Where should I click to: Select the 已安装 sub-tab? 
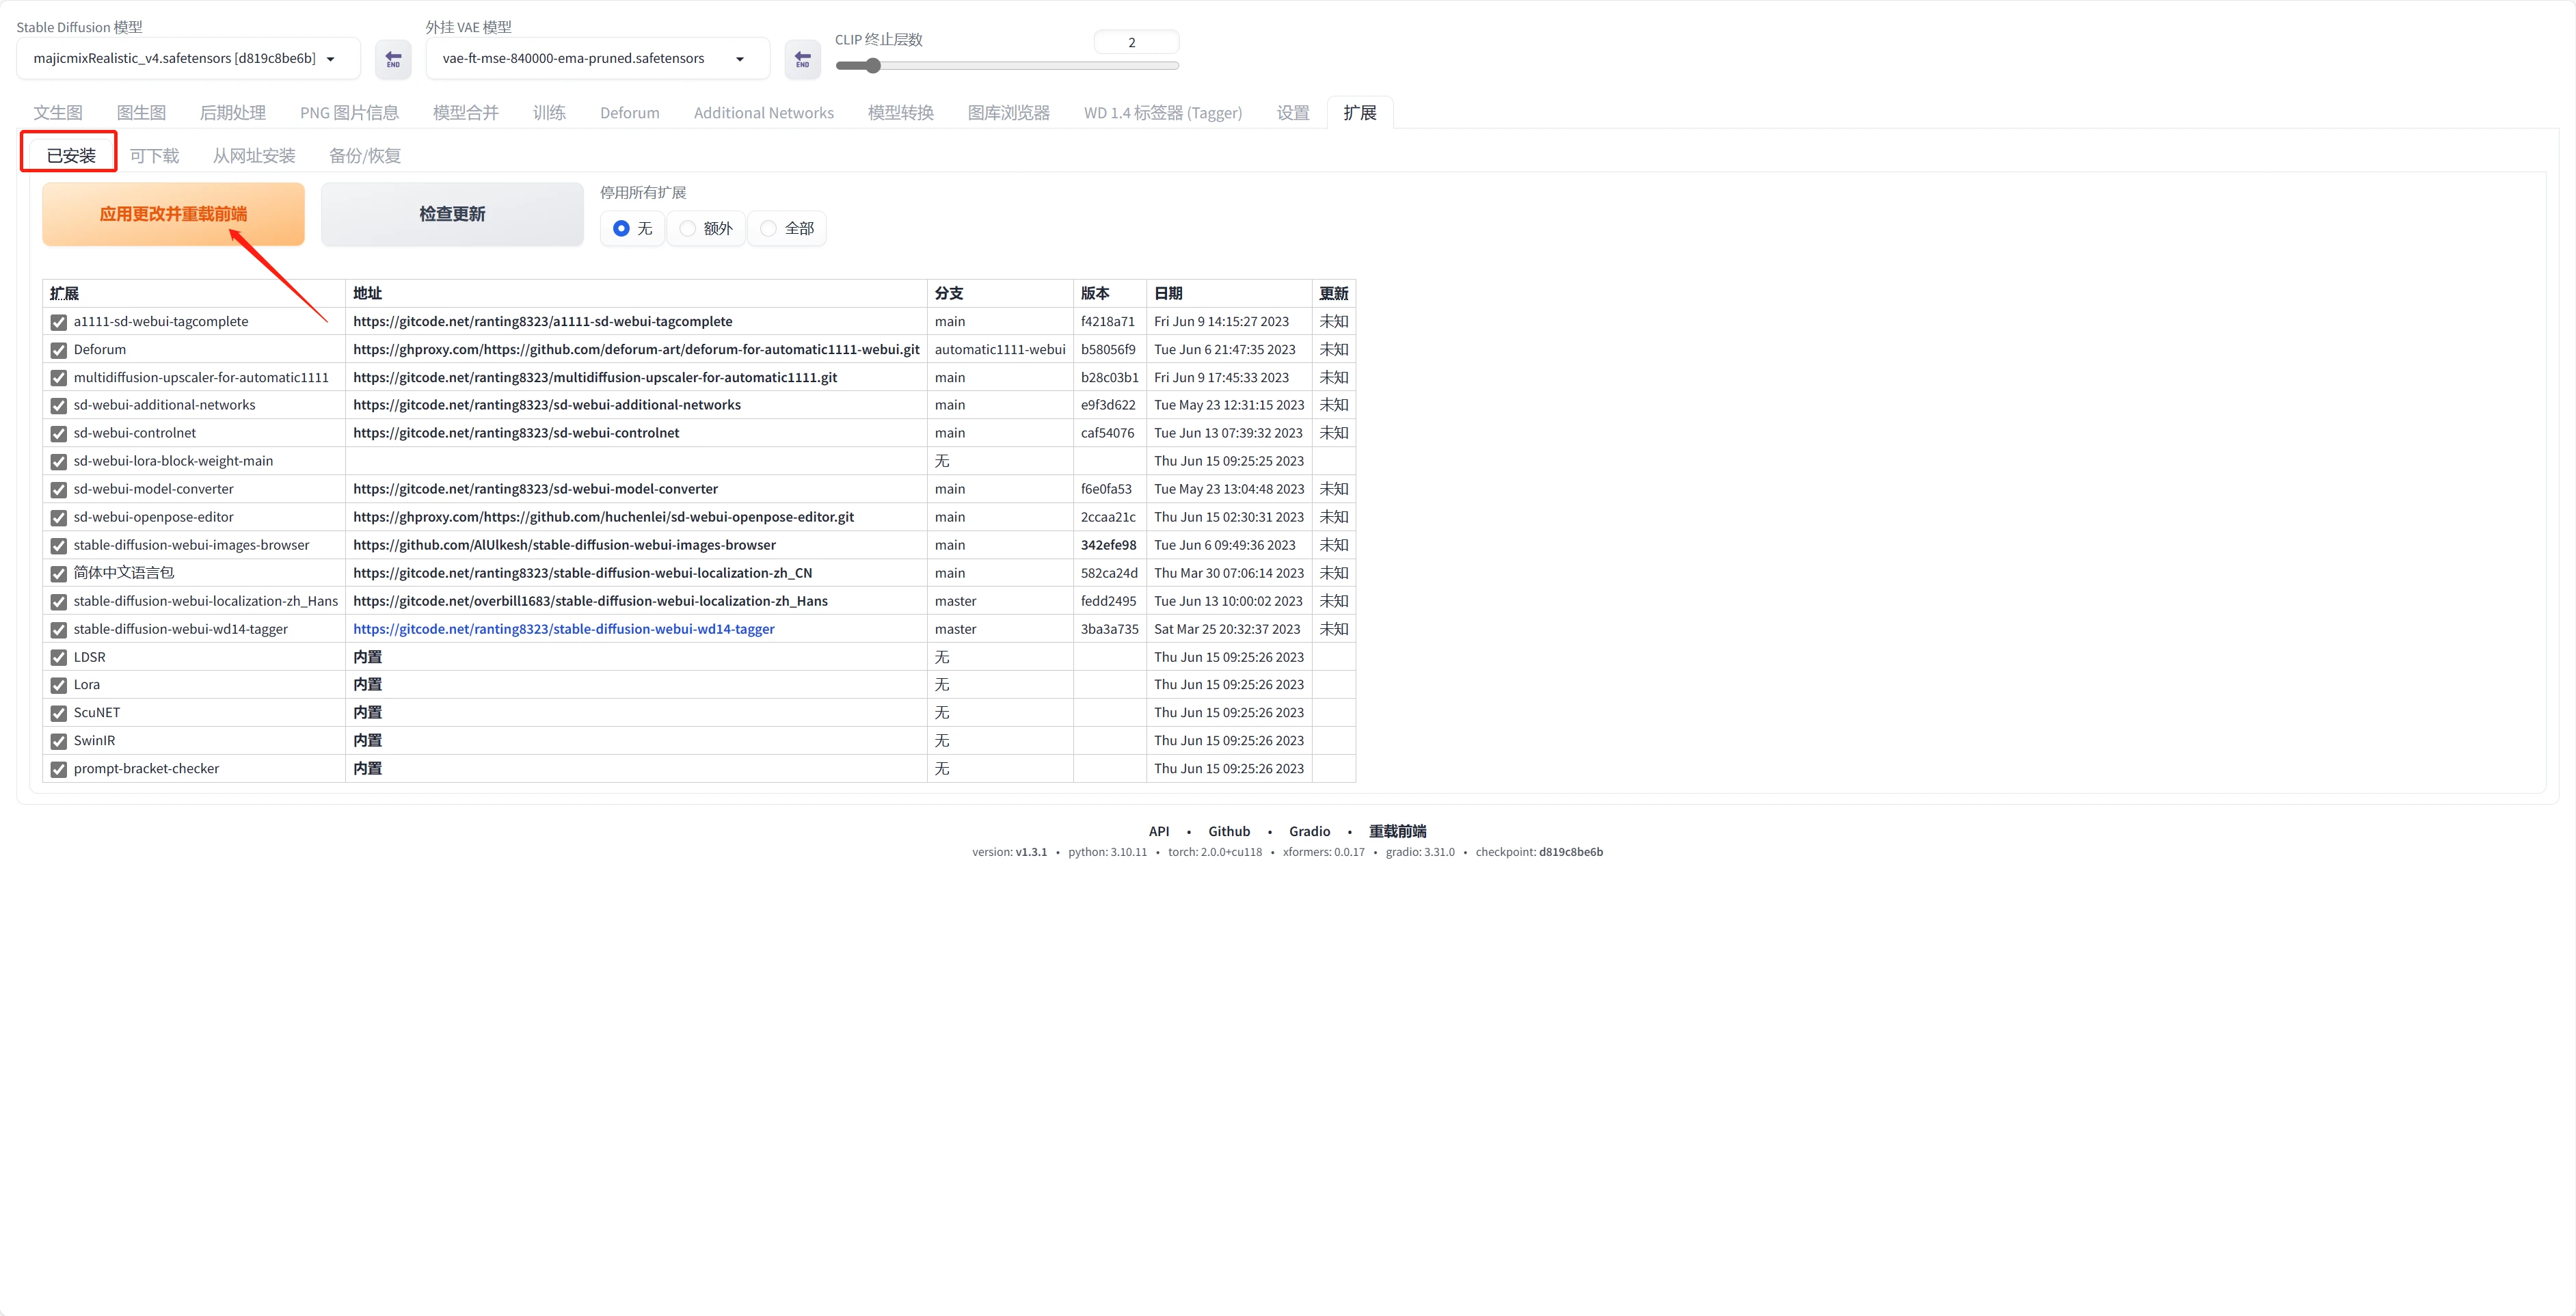tap(71, 155)
